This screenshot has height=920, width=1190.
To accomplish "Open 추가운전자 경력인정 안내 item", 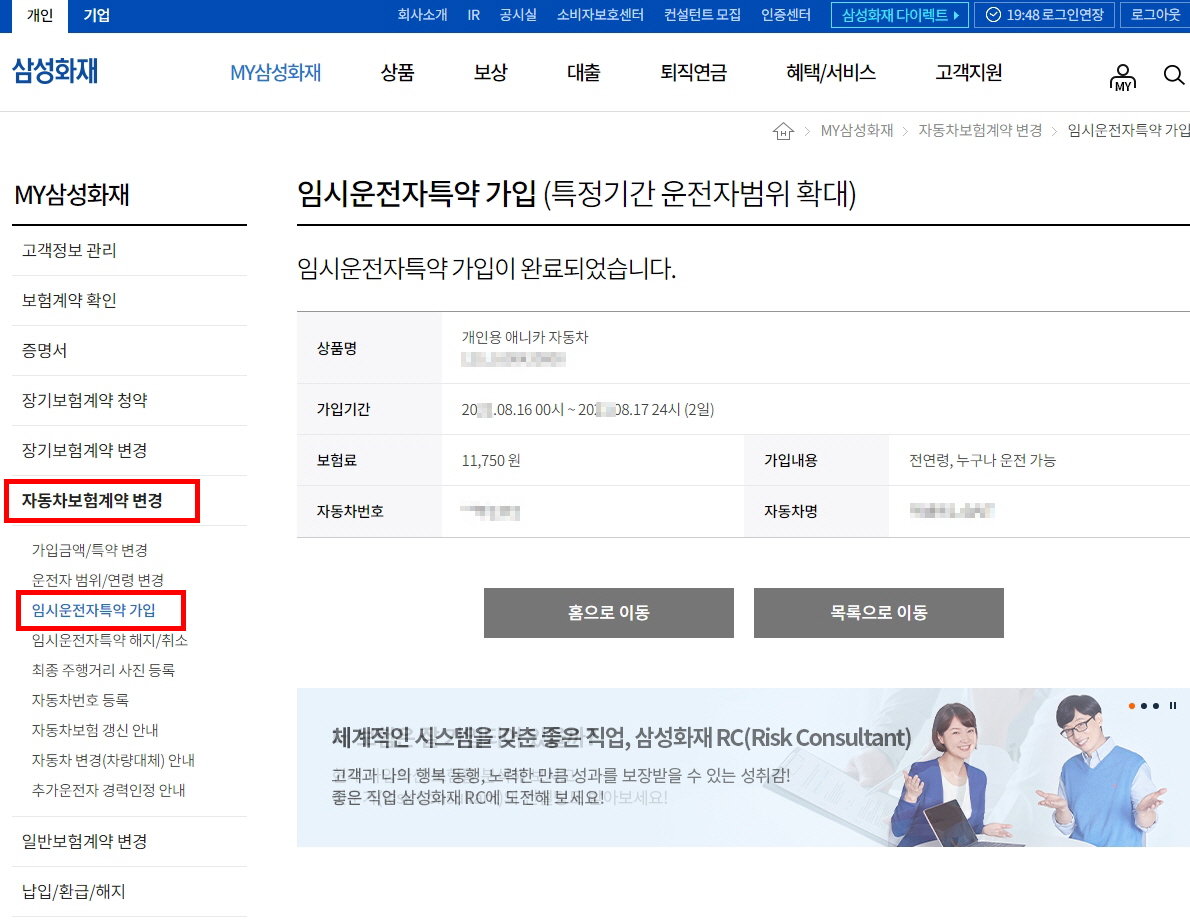I will (x=109, y=790).
